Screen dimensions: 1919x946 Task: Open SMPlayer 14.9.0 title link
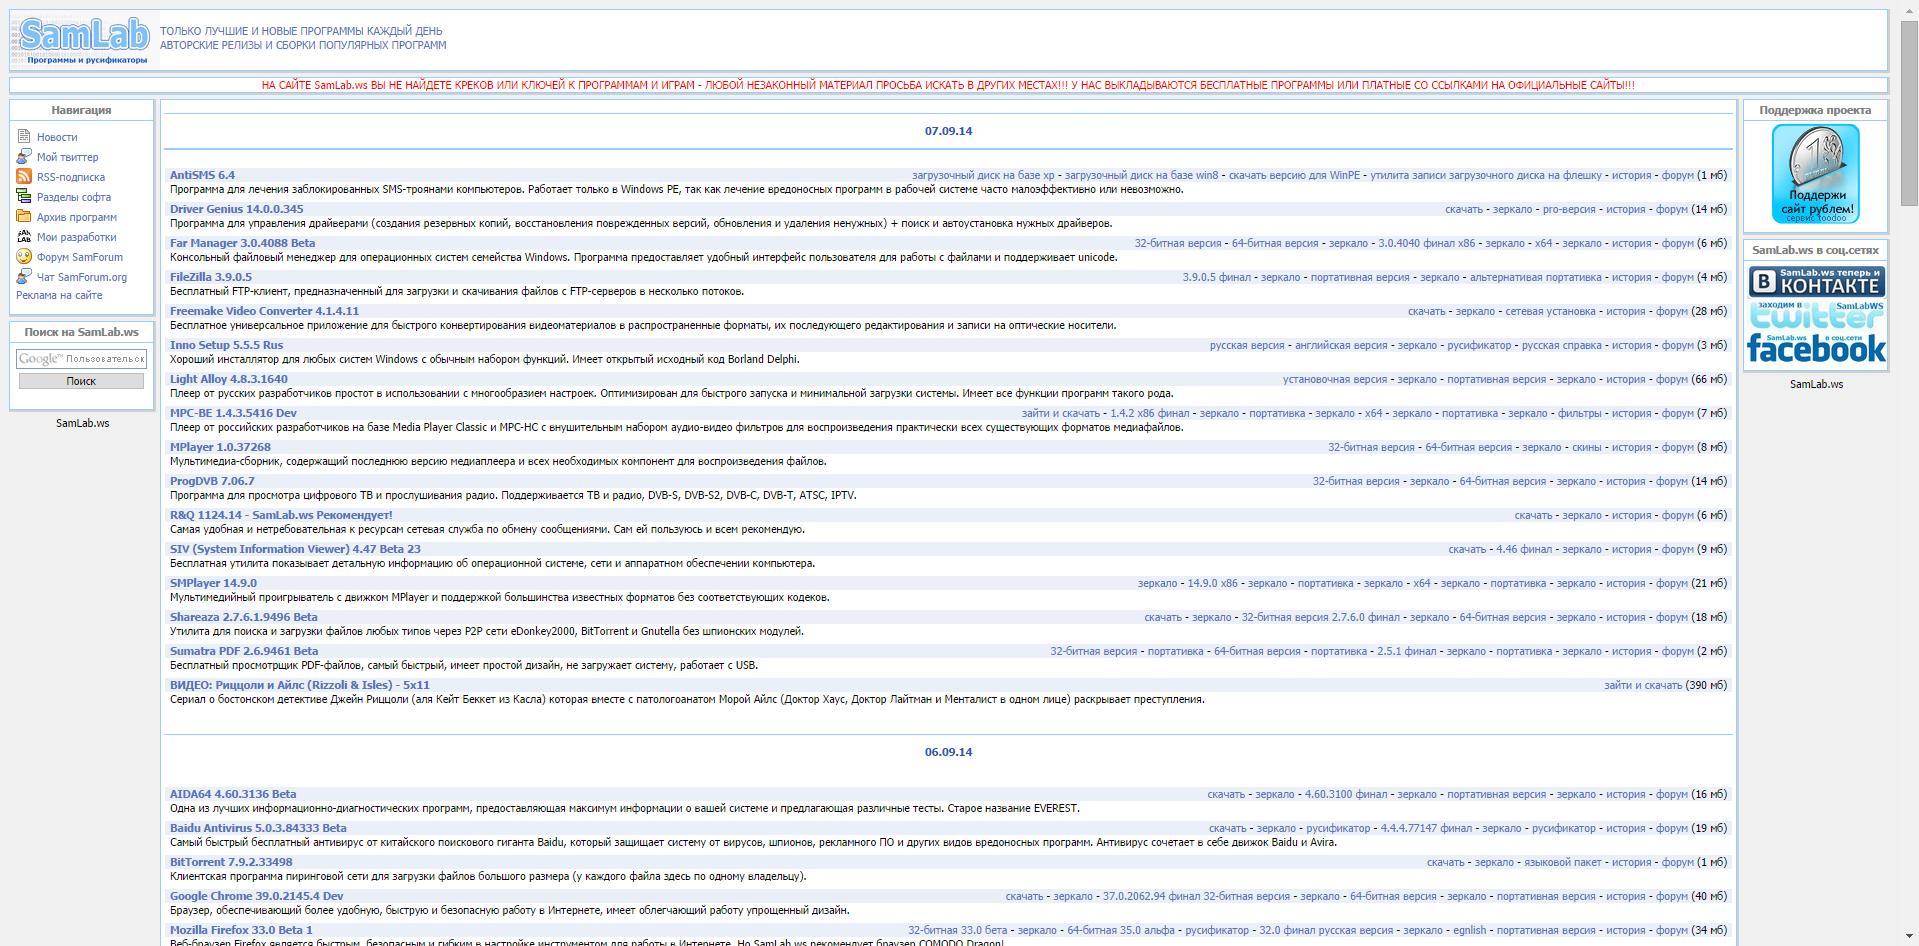tap(213, 583)
